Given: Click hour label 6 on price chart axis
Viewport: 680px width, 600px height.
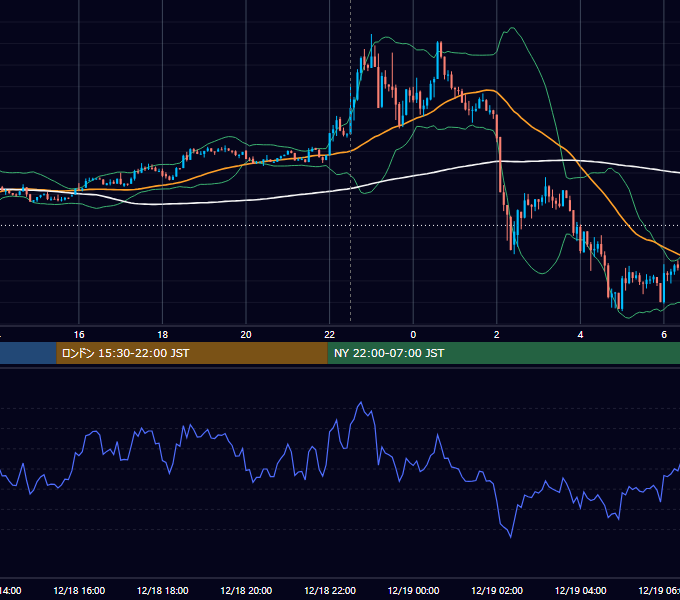Looking at the screenshot, I should tap(664, 335).
